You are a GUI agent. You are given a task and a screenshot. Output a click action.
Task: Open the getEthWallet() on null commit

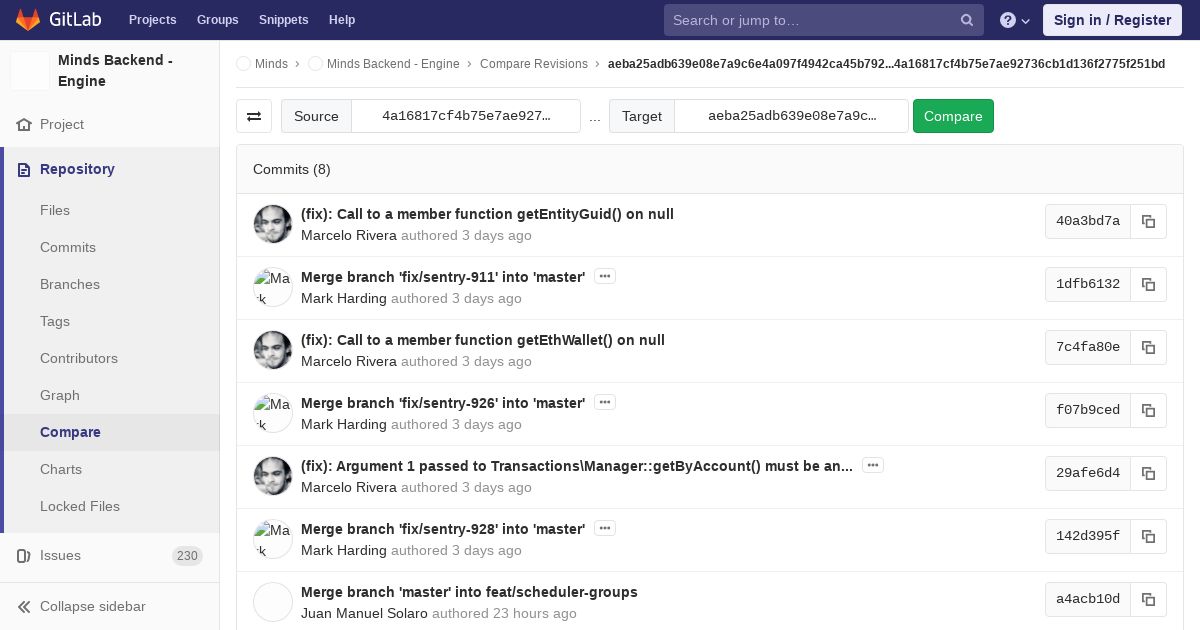(x=483, y=340)
